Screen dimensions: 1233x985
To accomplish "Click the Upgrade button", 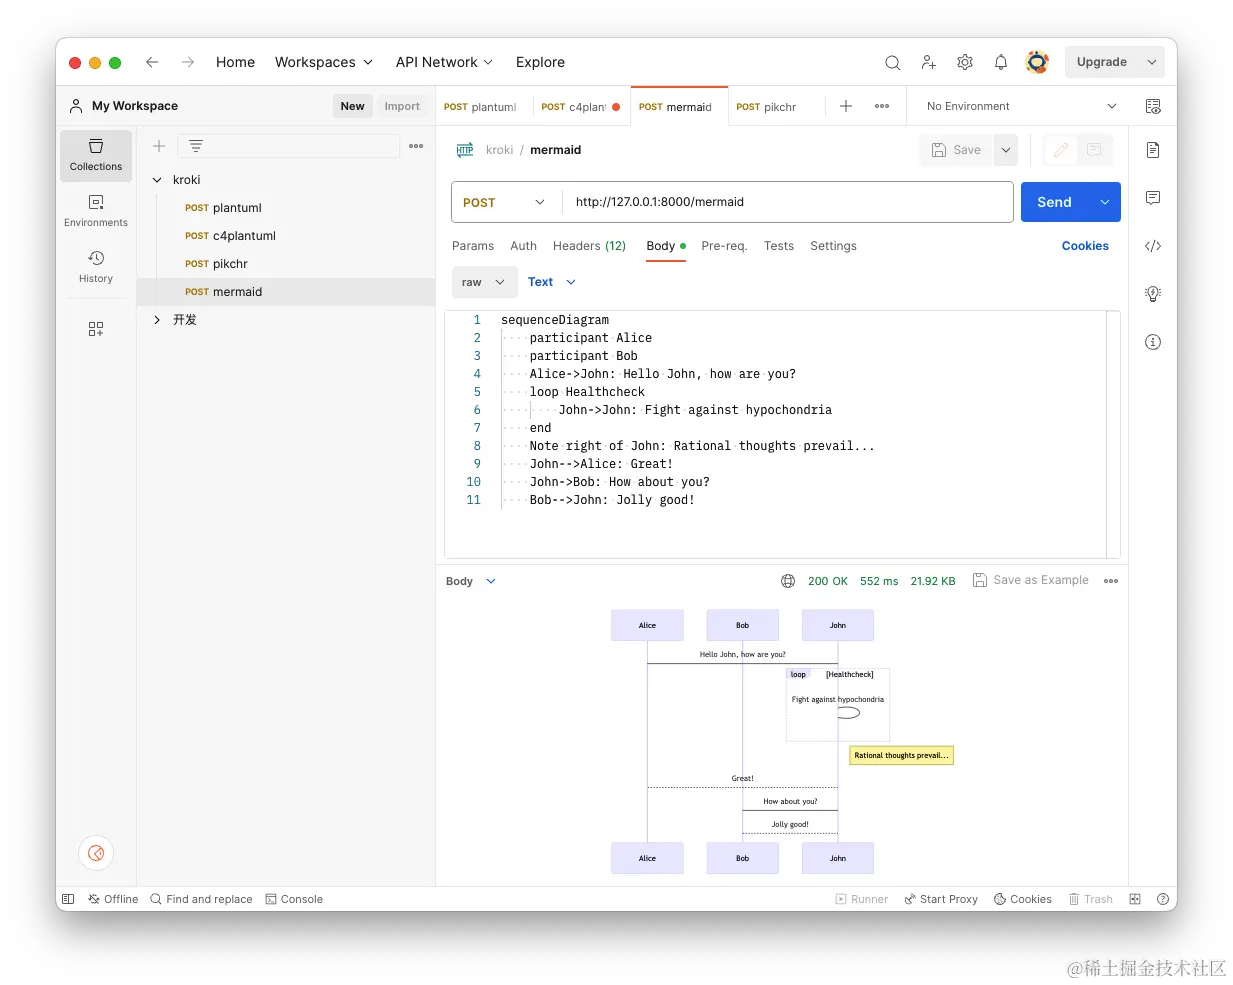I will tap(1102, 62).
